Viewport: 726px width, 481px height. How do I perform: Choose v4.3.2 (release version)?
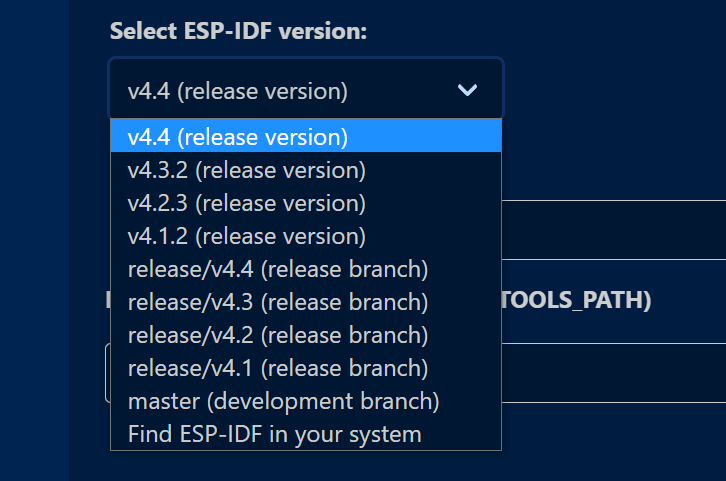coord(306,170)
